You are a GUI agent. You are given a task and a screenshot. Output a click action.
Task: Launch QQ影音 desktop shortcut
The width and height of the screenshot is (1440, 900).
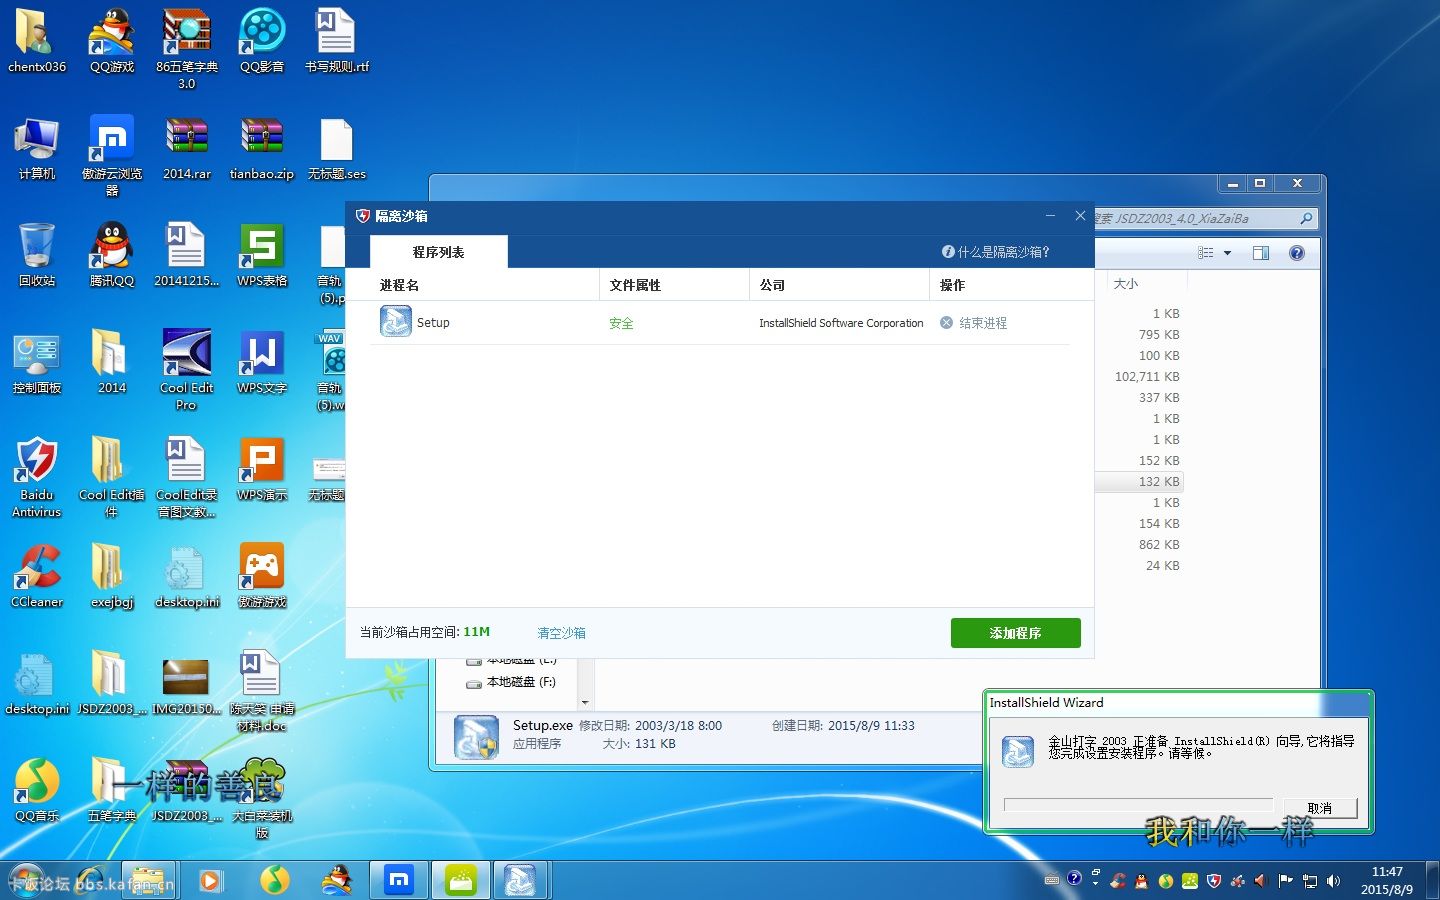pyautogui.click(x=262, y=32)
